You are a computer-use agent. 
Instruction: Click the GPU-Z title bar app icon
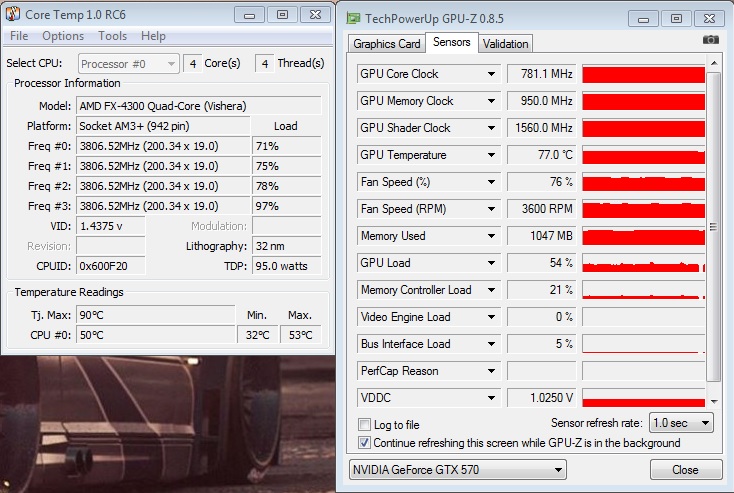pyautogui.click(x=353, y=18)
